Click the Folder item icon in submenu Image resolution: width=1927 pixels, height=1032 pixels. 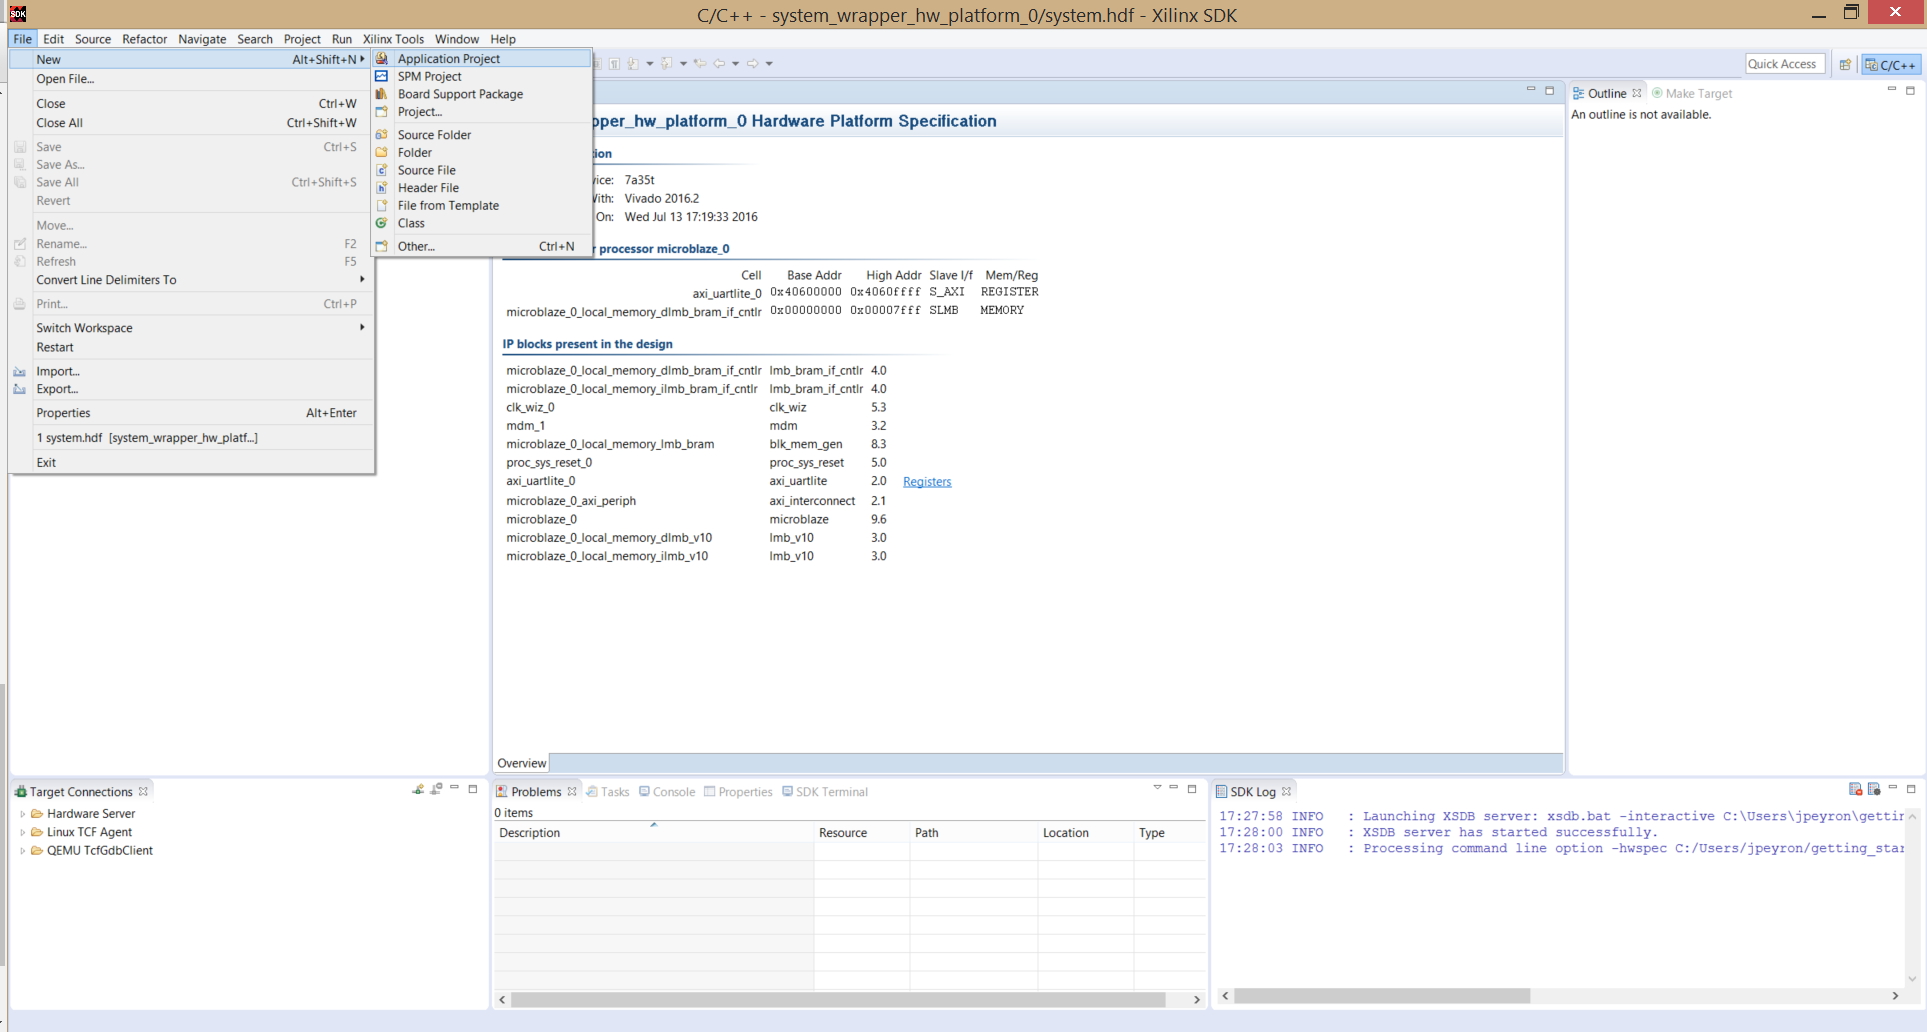[381, 152]
